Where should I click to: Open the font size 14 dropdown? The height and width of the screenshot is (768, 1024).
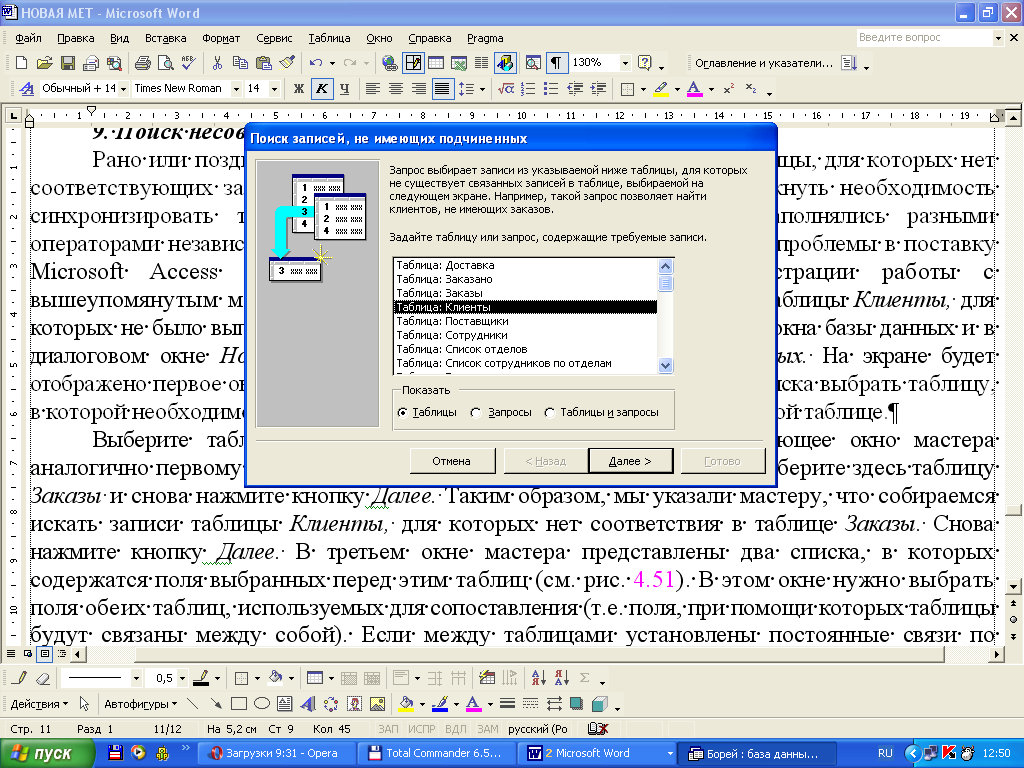coord(274,88)
